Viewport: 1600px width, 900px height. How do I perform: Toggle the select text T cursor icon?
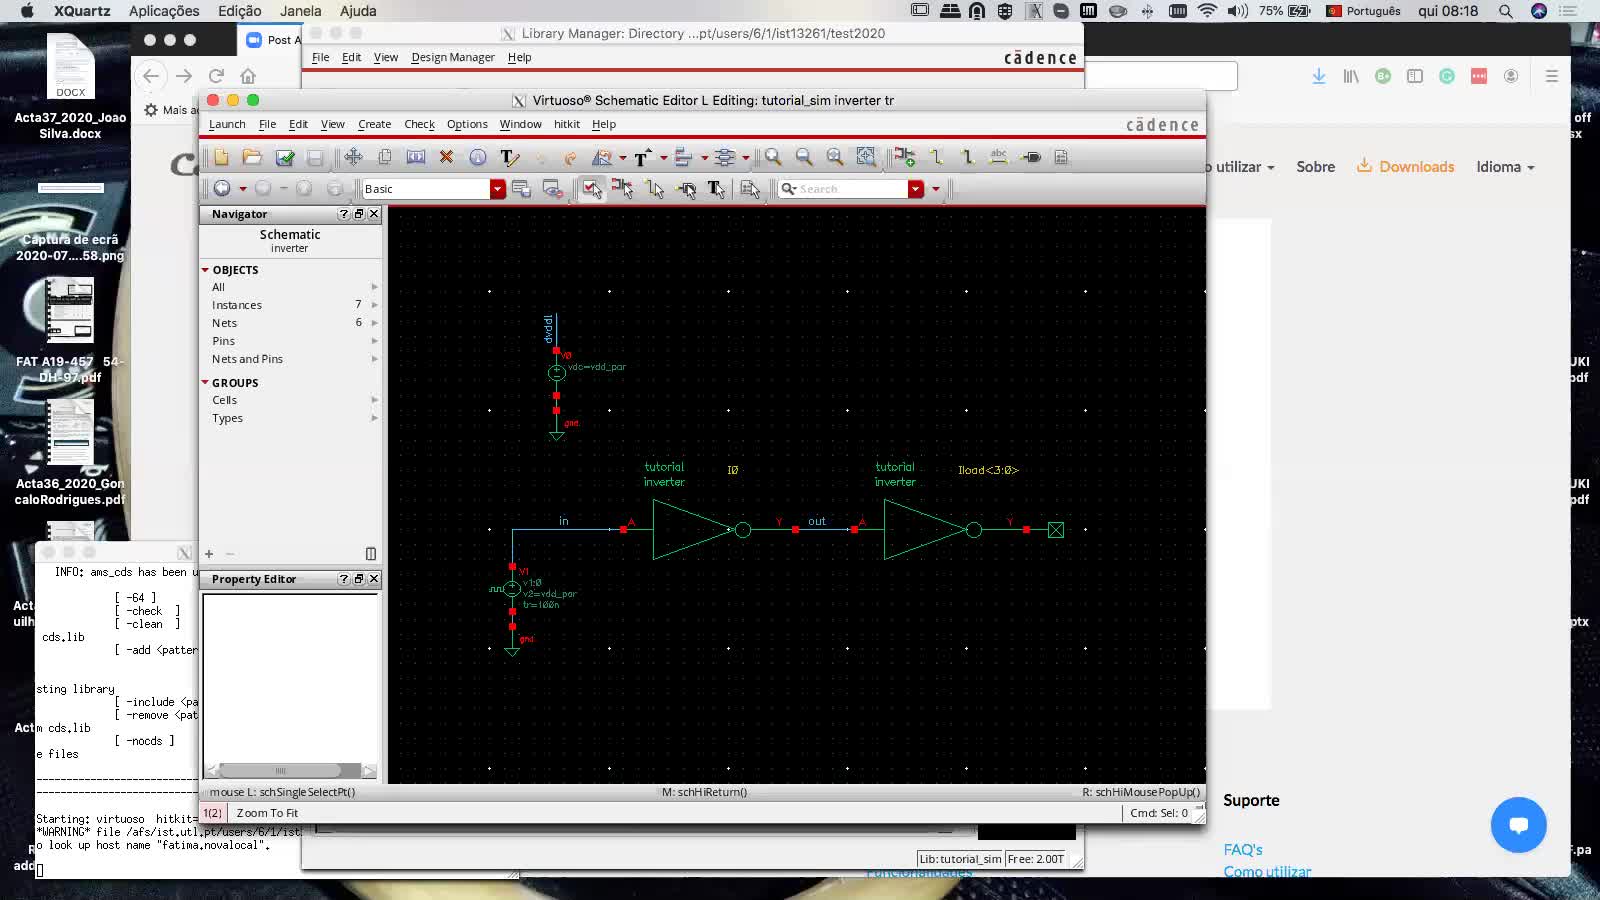[716, 189]
